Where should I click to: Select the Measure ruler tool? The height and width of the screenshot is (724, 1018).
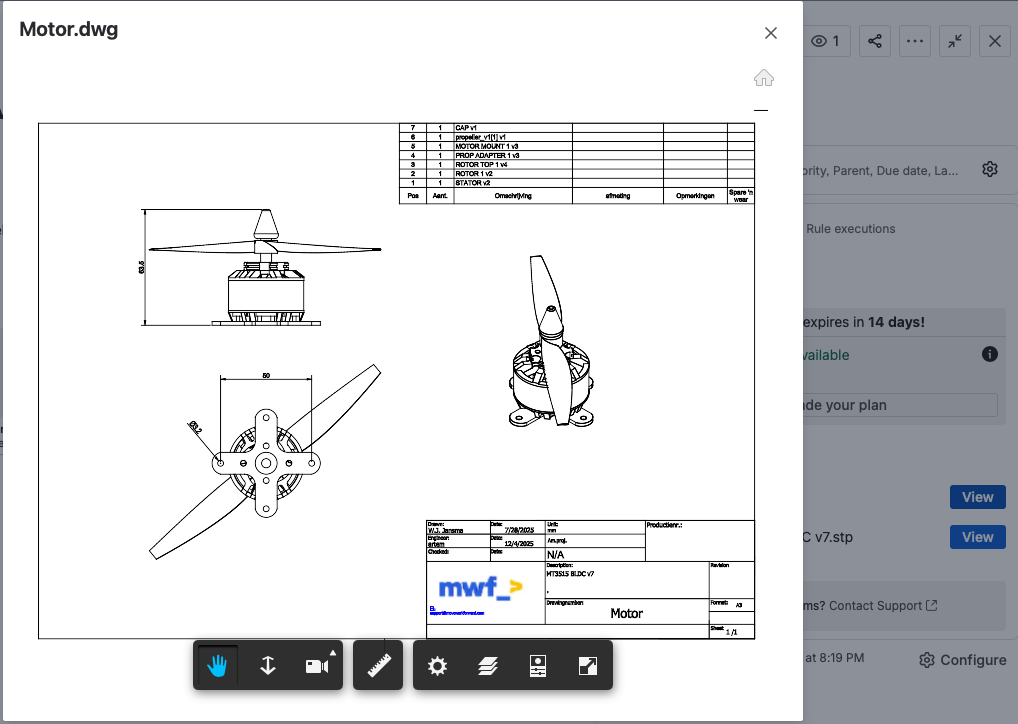coord(378,666)
